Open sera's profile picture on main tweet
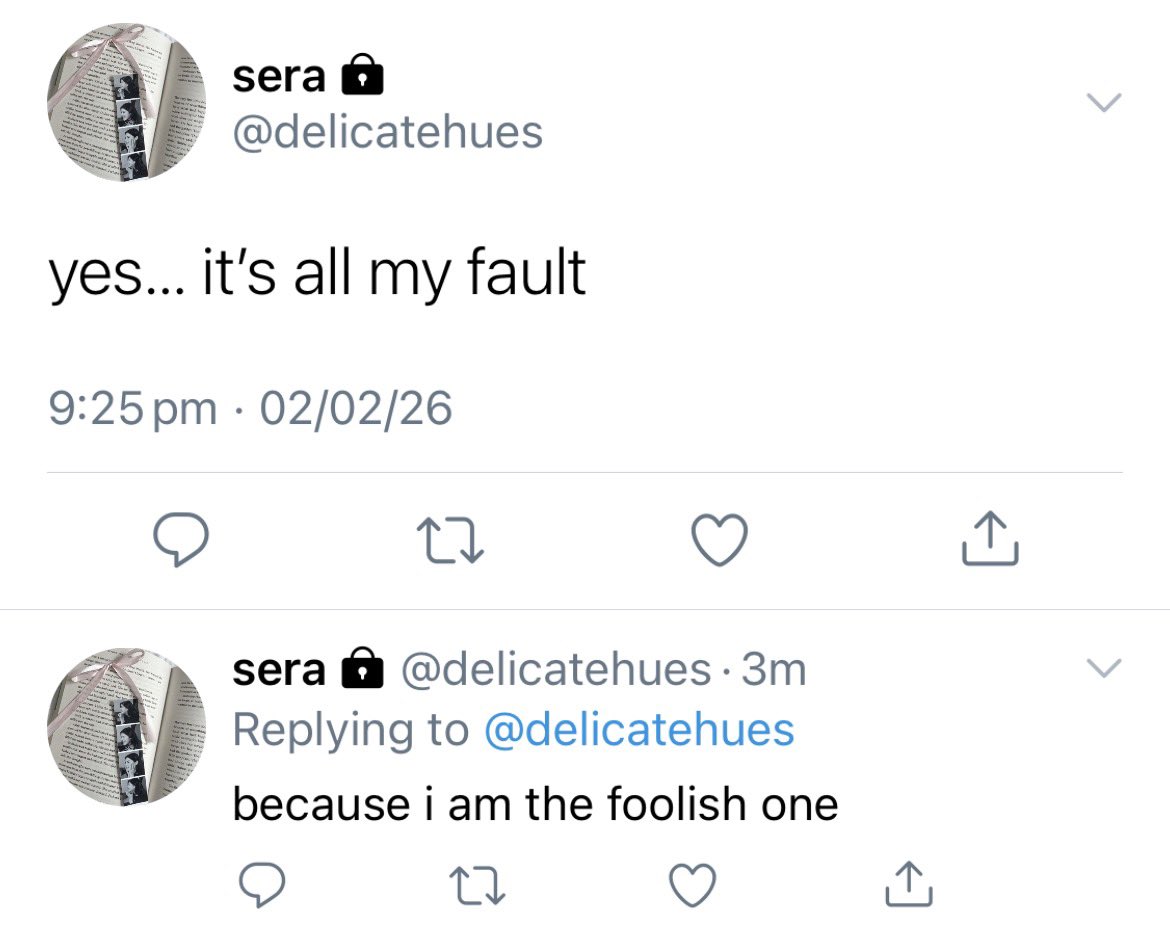Screen dimensions: 1170x932 coord(126,102)
